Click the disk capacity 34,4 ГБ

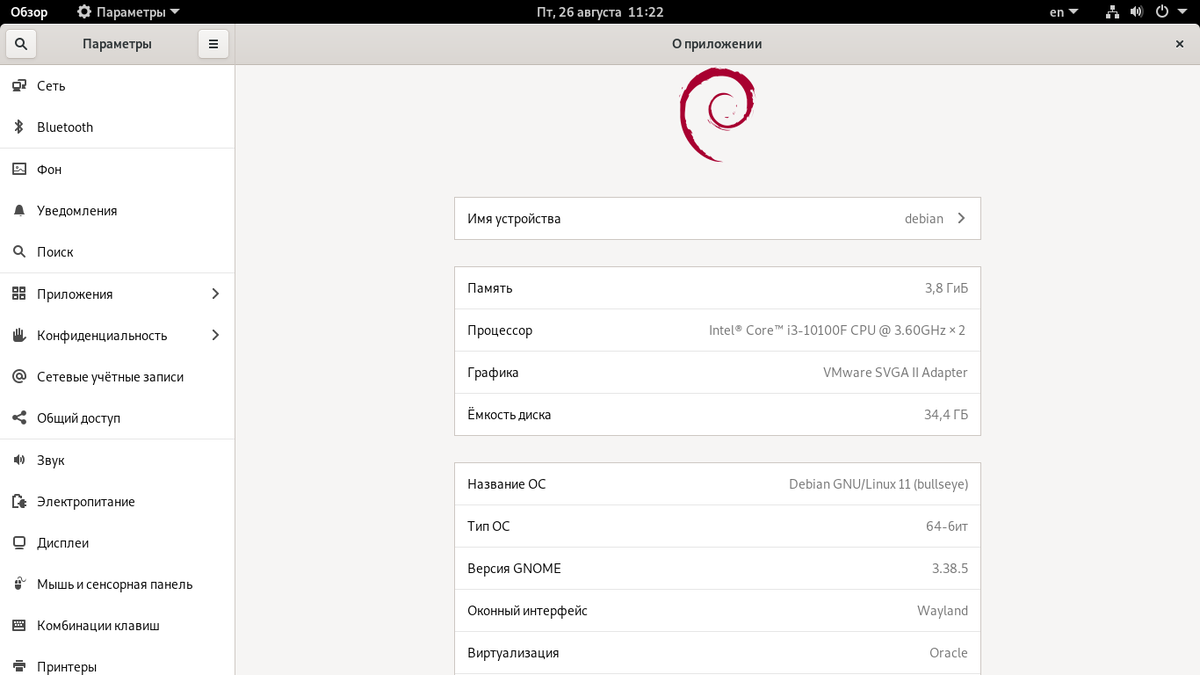[x=946, y=414]
